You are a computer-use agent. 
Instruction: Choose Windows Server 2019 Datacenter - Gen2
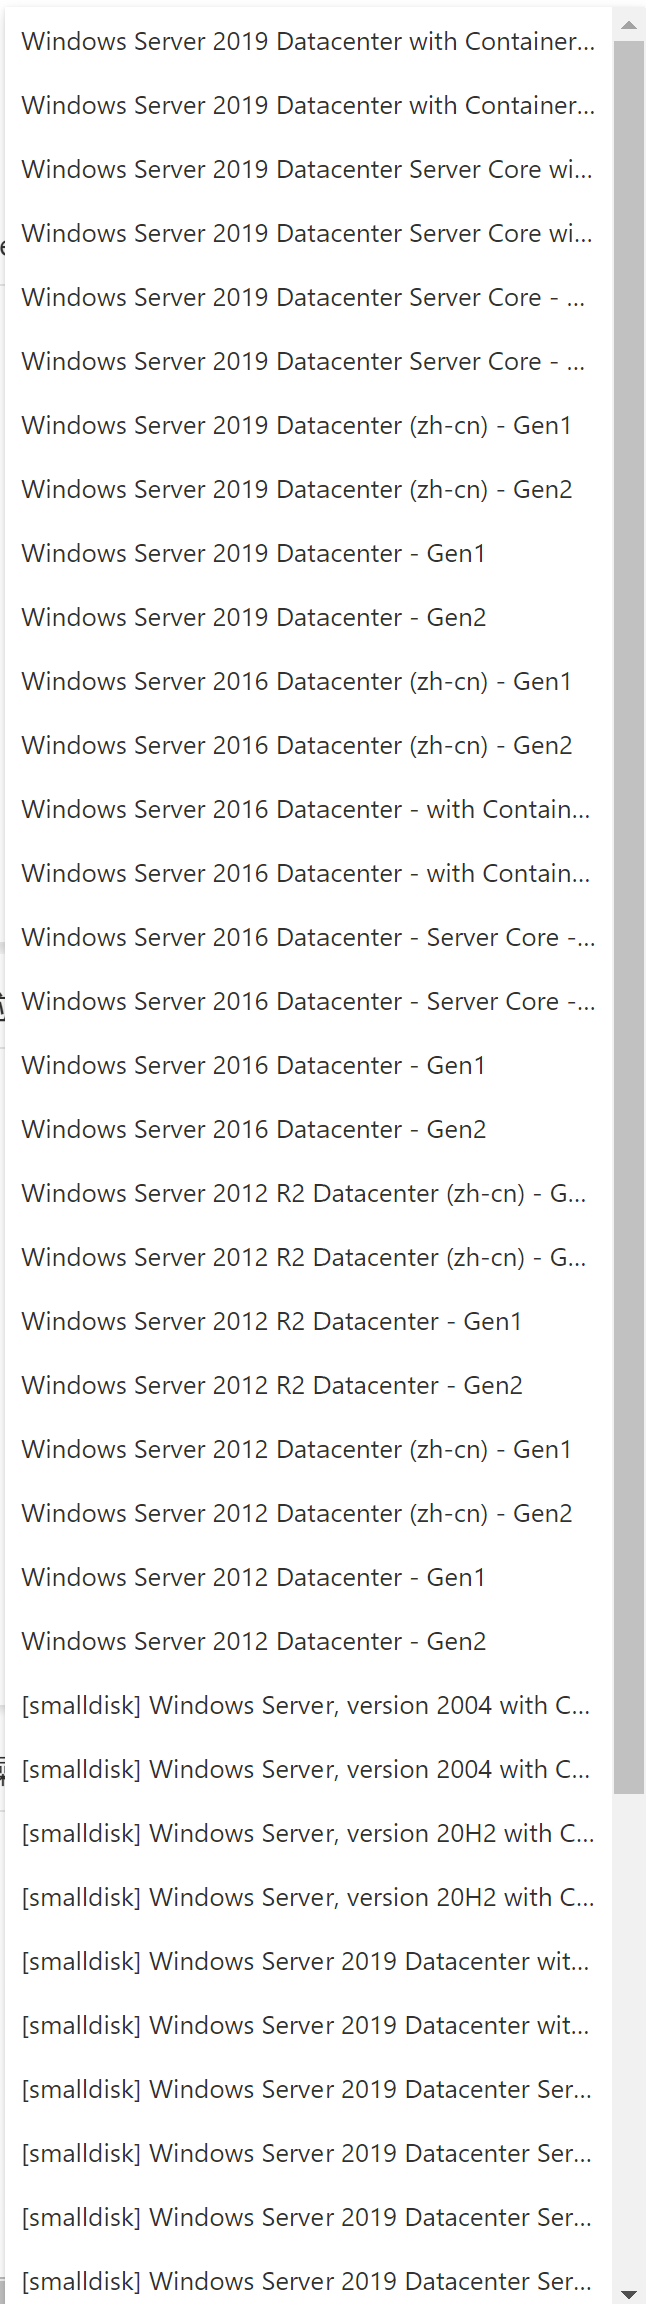pos(308,617)
